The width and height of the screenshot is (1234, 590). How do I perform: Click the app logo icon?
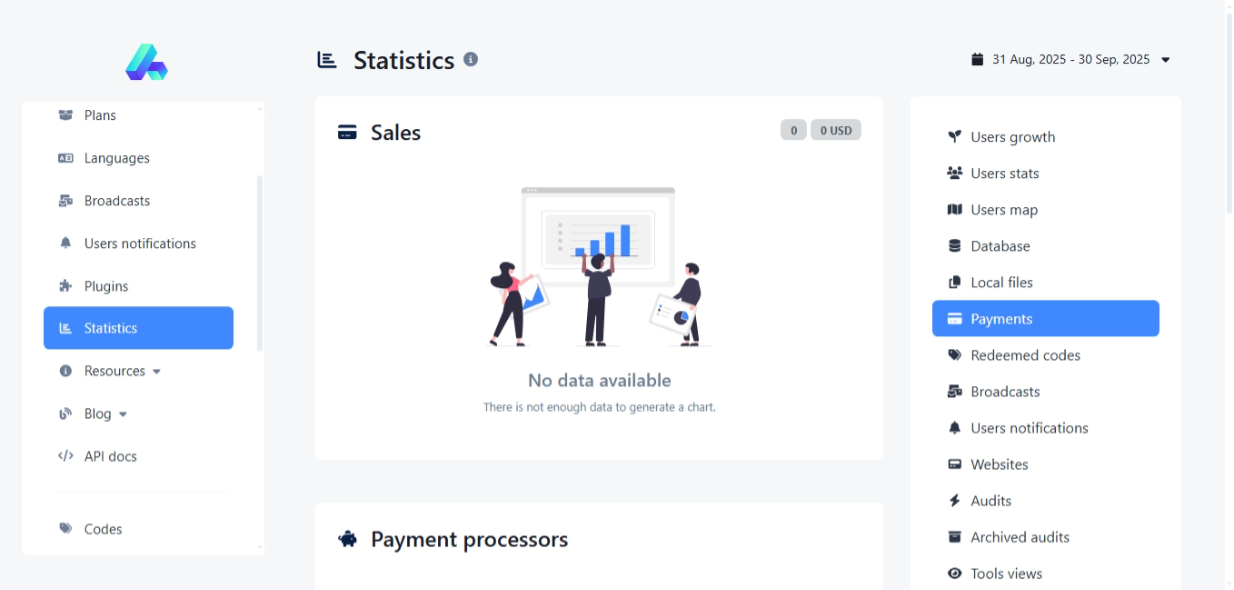click(146, 62)
